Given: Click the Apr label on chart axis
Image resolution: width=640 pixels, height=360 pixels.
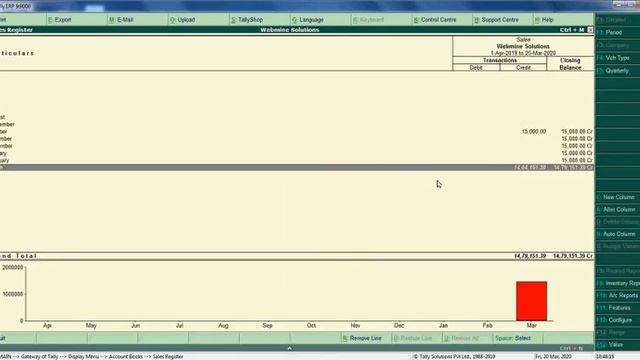Looking at the screenshot, I should tap(47, 325).
